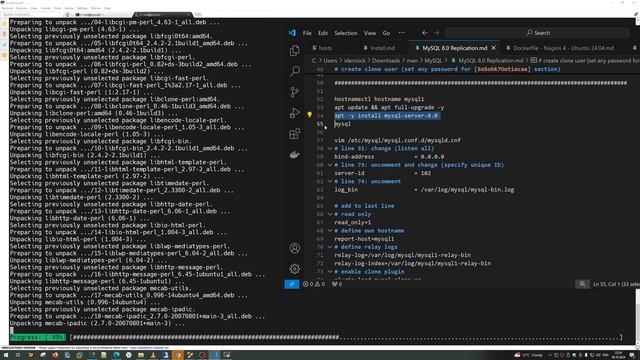Open the Selection menu
The width and height of the screenshot is (640, 360).
346,33
